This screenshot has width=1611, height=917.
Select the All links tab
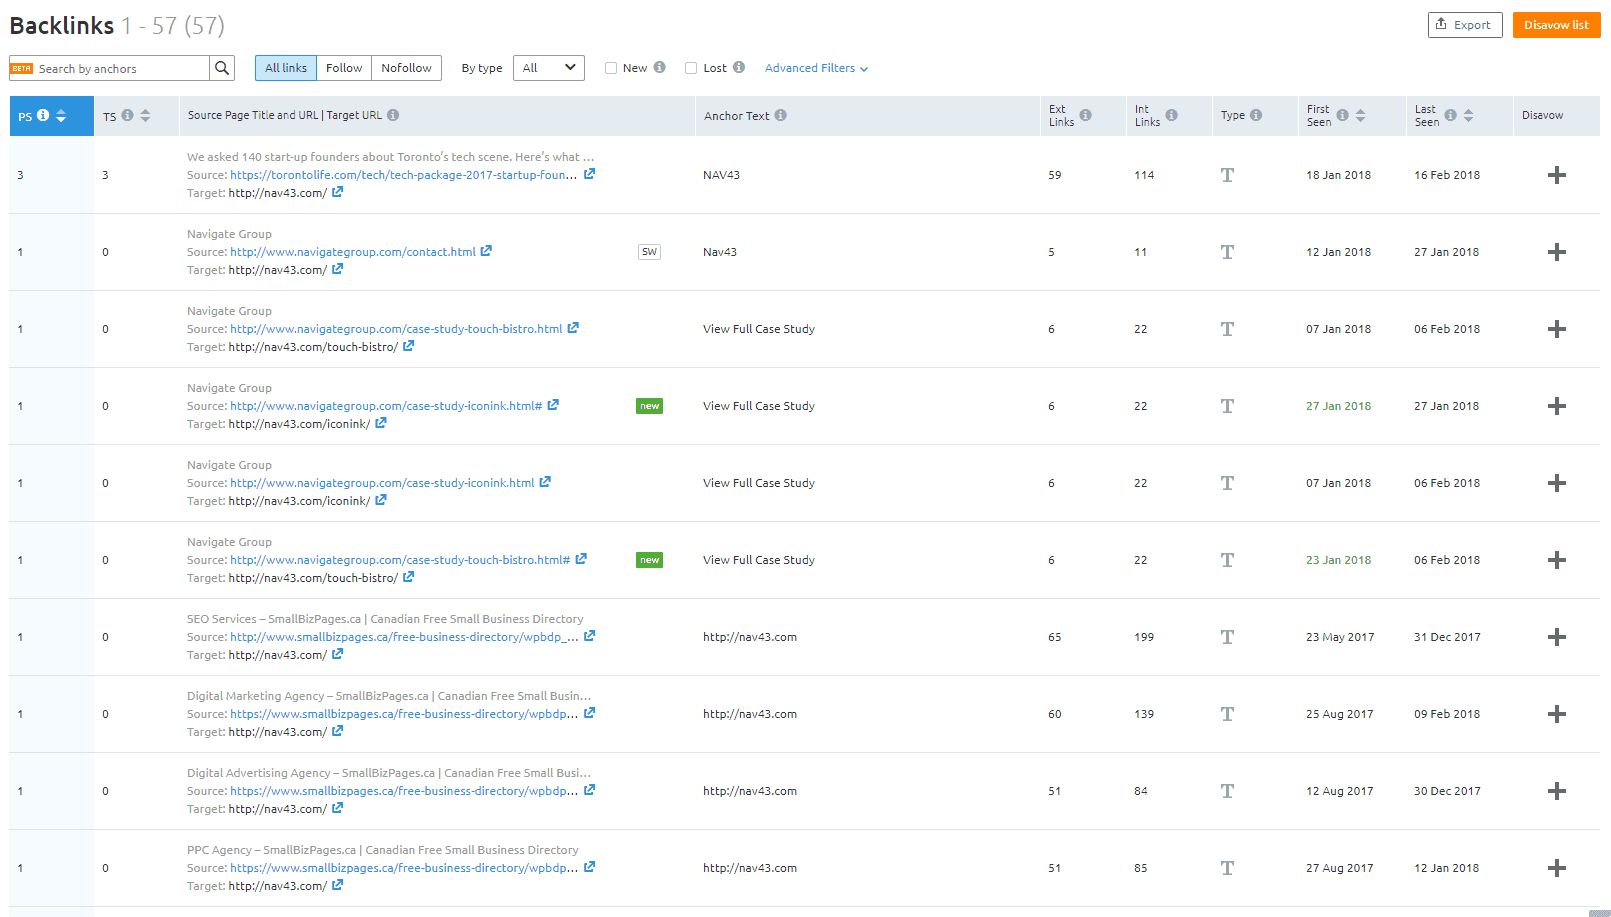[286, 68]
